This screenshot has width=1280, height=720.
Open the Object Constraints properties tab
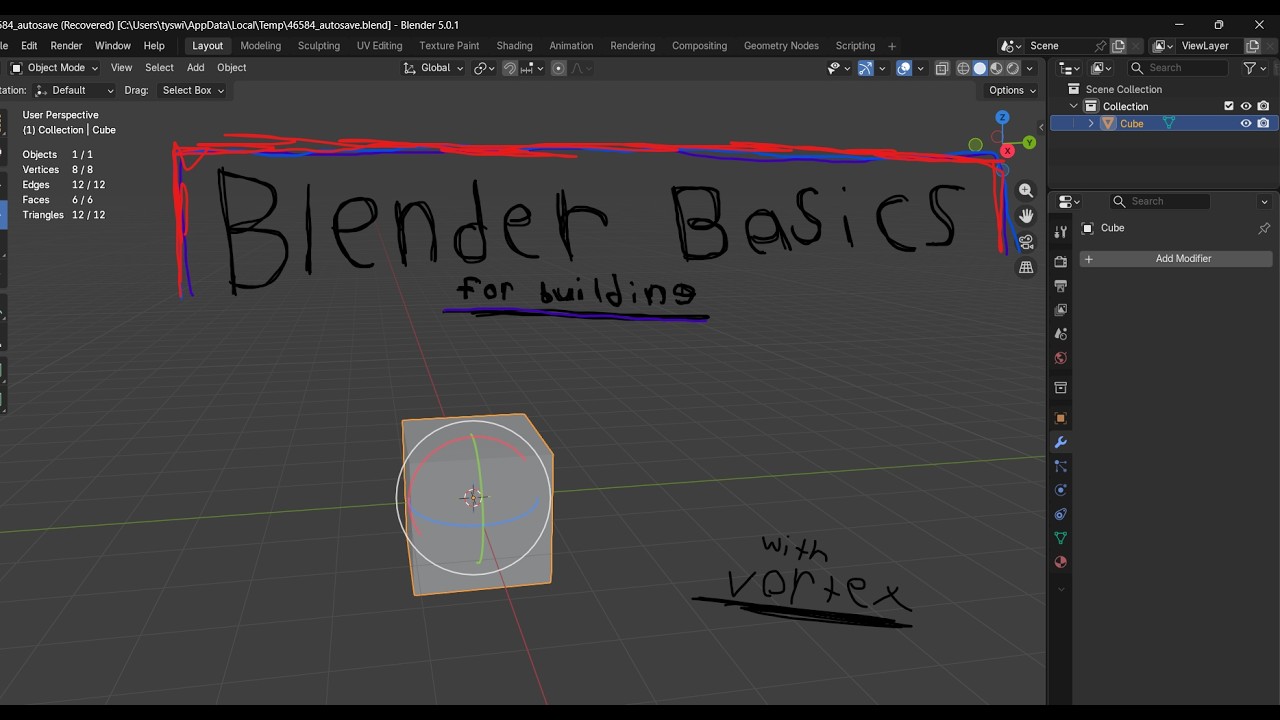[1061, 514]
